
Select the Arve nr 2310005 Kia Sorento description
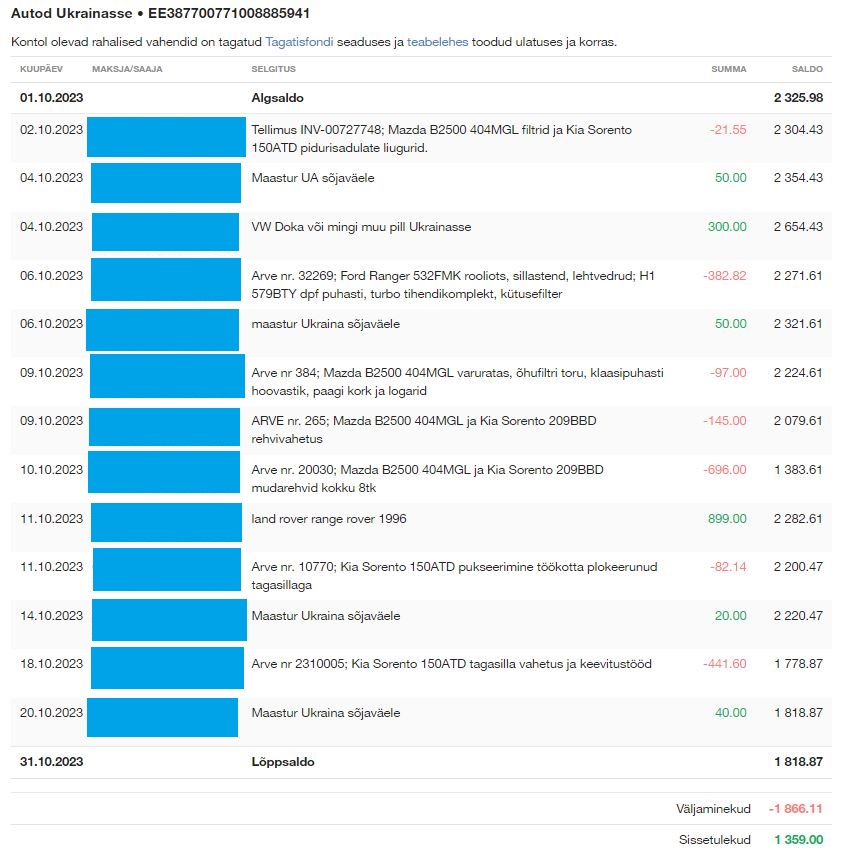point(452,664)
